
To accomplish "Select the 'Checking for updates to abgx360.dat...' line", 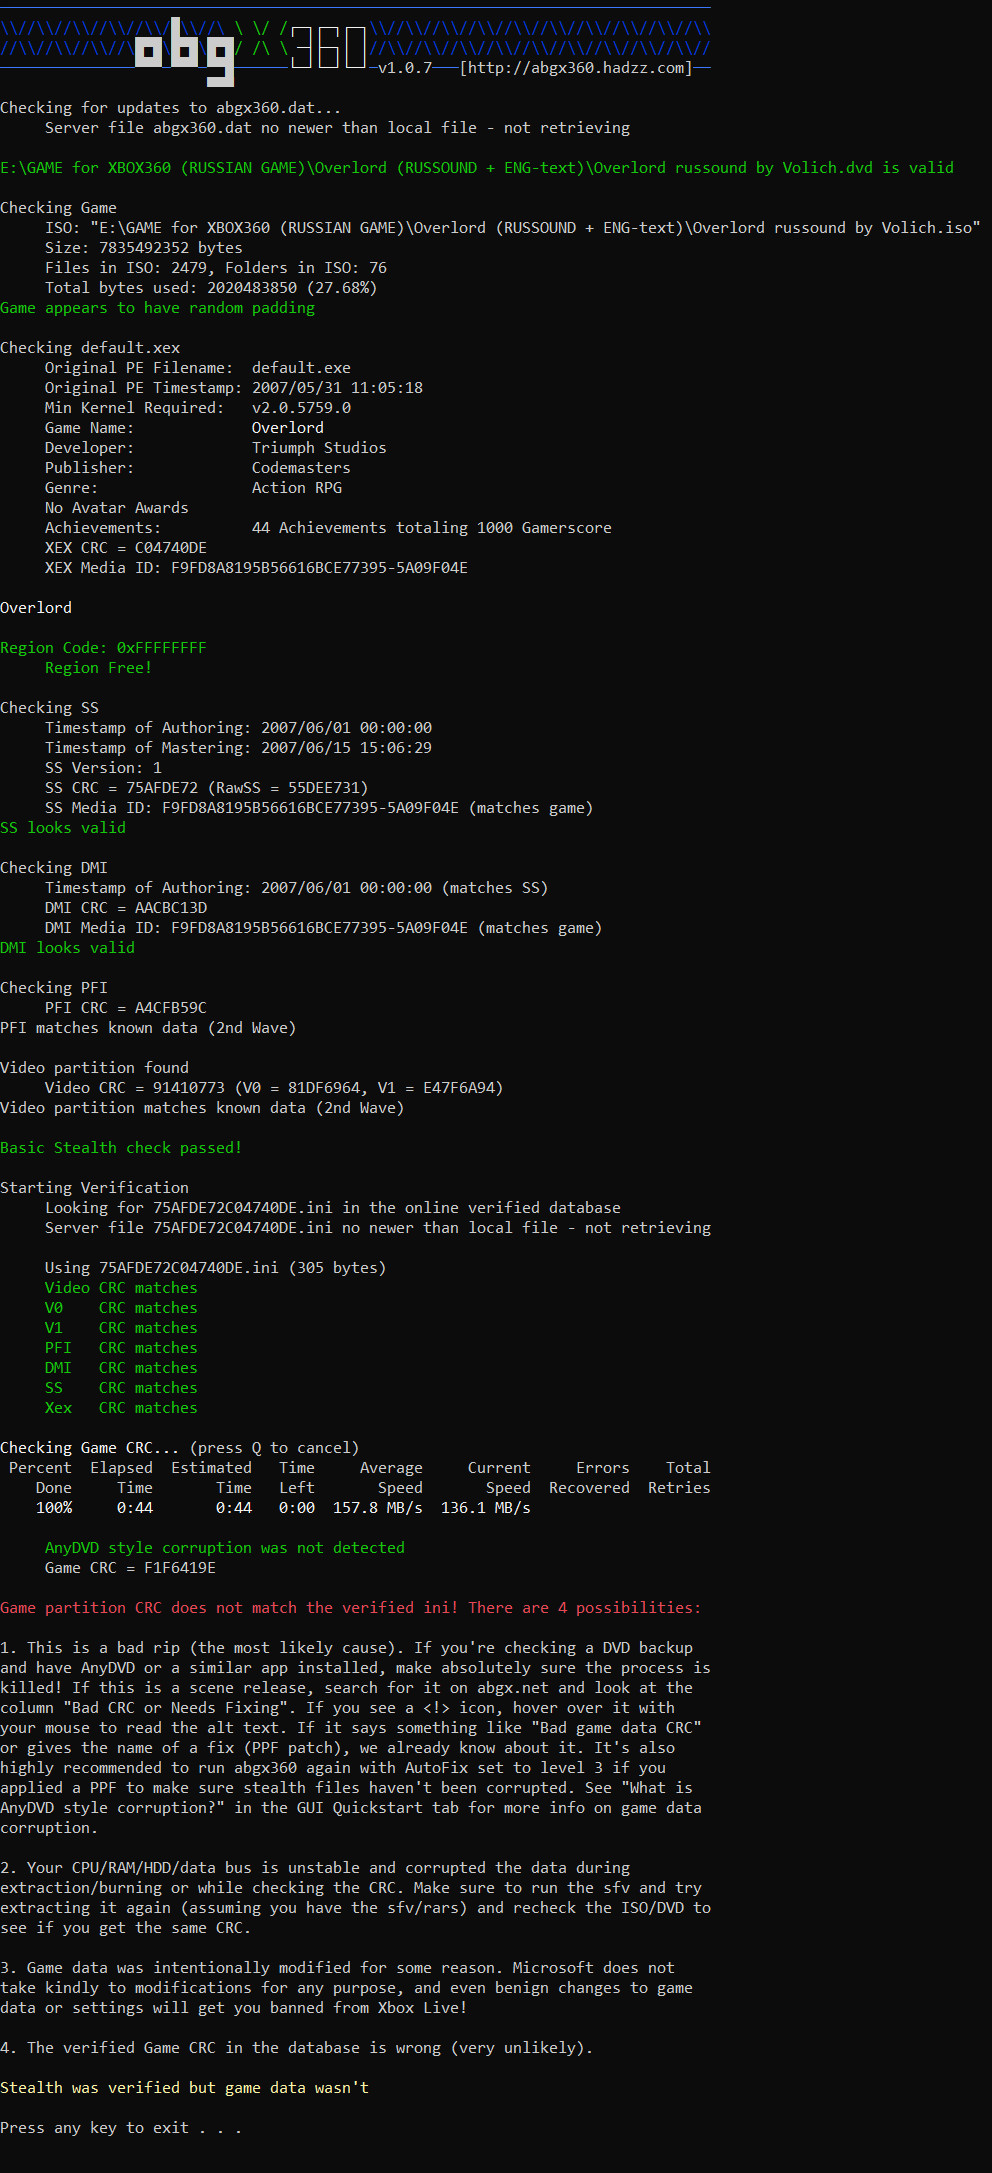I will pos(171,108).
